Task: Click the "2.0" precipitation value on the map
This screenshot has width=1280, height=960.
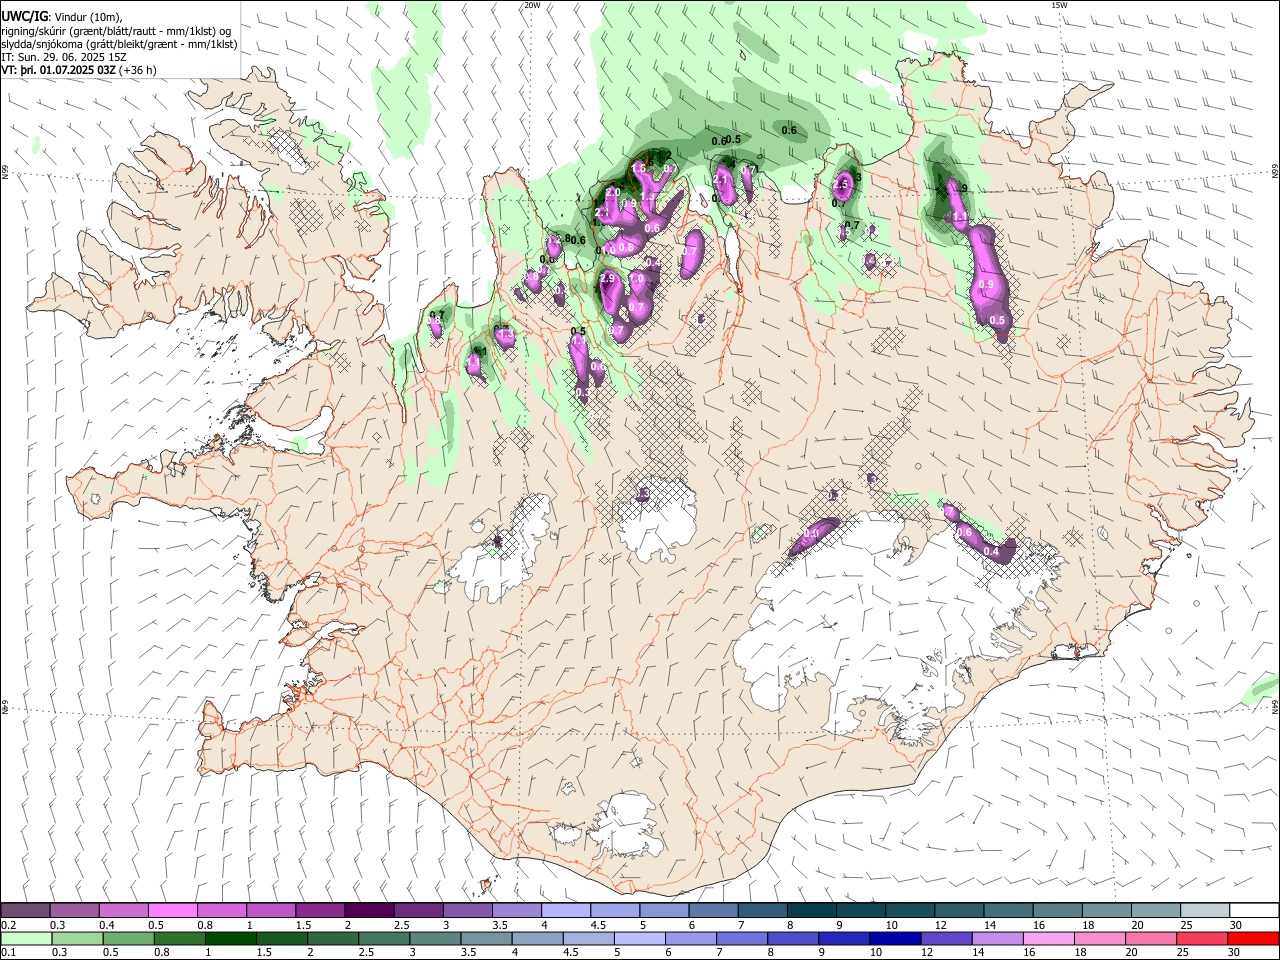Action: pos(613,192)
